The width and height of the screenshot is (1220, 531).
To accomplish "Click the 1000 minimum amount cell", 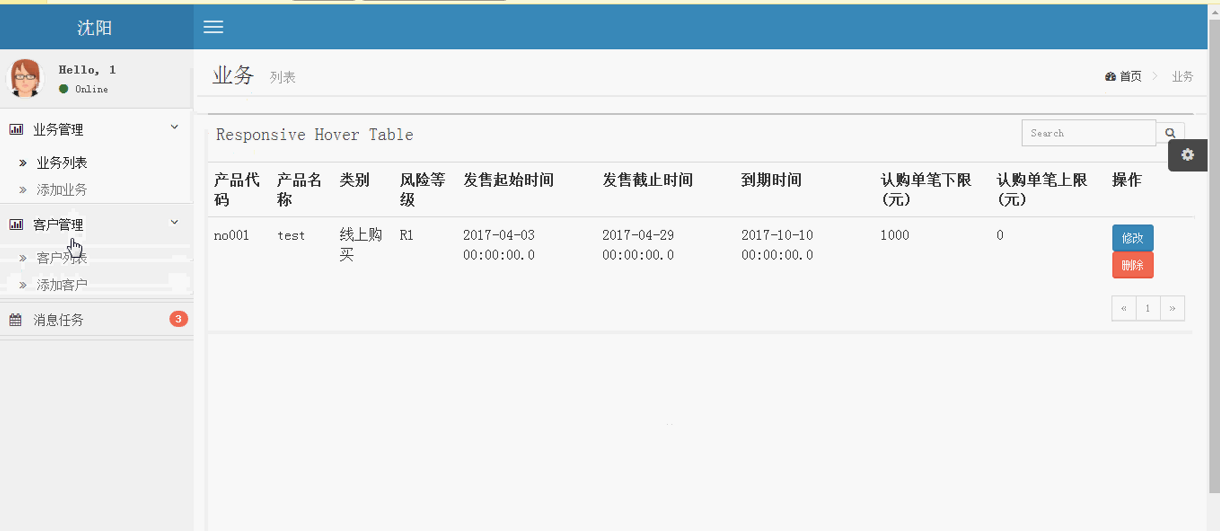I will 895,236.
